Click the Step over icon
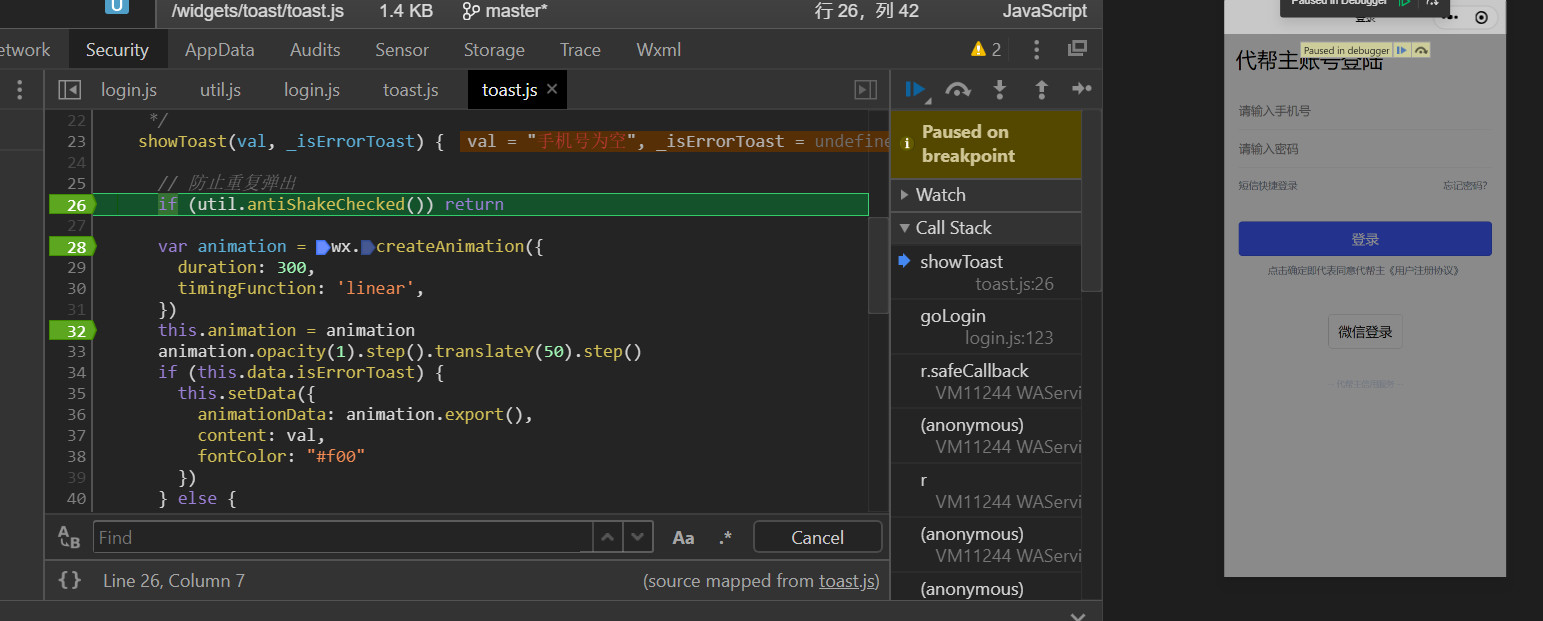The width and height of the screenshot is (1543, 621). tap(958, 89)
